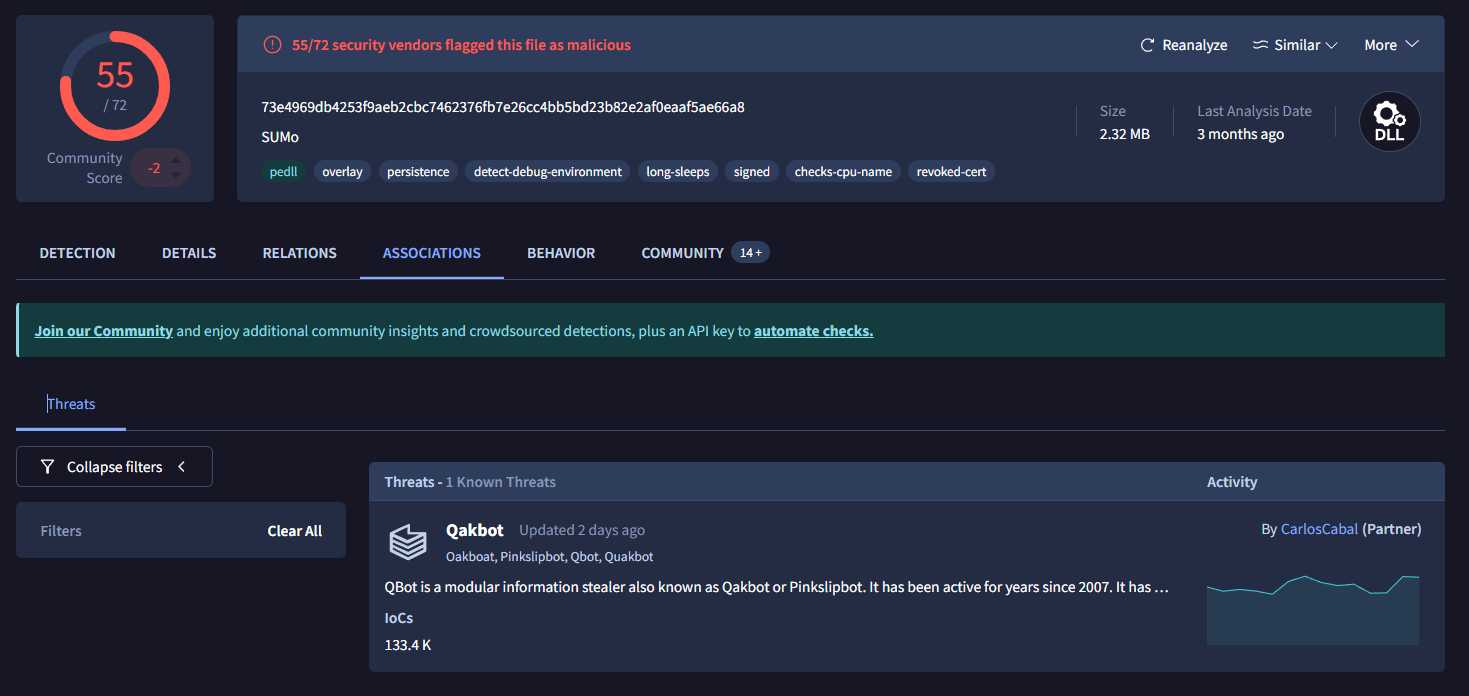
Task: Select the Threats sub-tab
Action: click(71, 404)
